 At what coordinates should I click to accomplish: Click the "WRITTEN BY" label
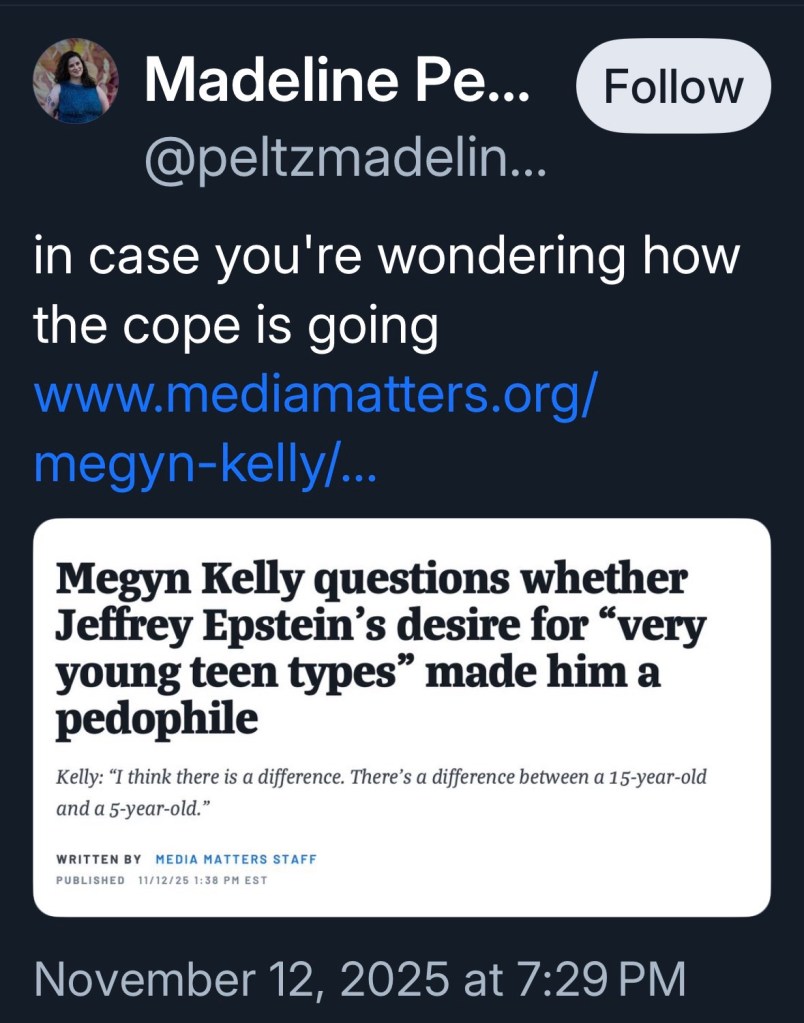(99, 859)
